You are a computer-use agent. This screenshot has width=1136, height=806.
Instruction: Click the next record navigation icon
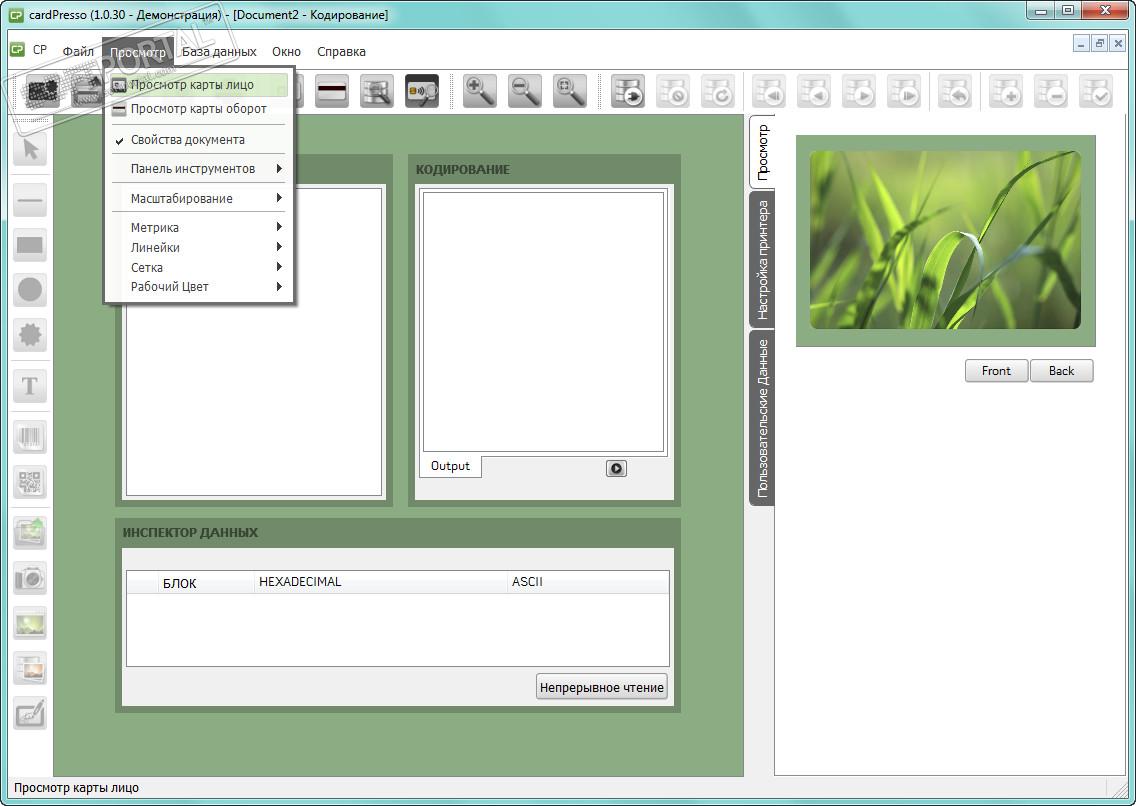(859, 91)
